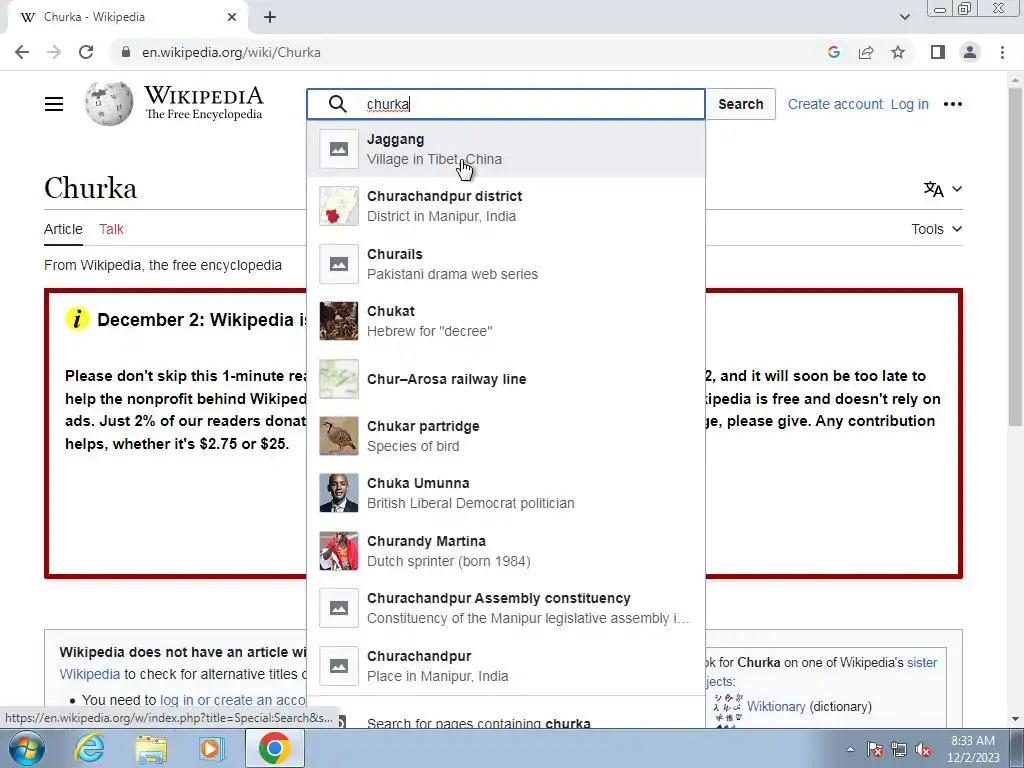Open Windows Media Player taskbar icon
1024x768 pixels.
click(x=210, y=748)
